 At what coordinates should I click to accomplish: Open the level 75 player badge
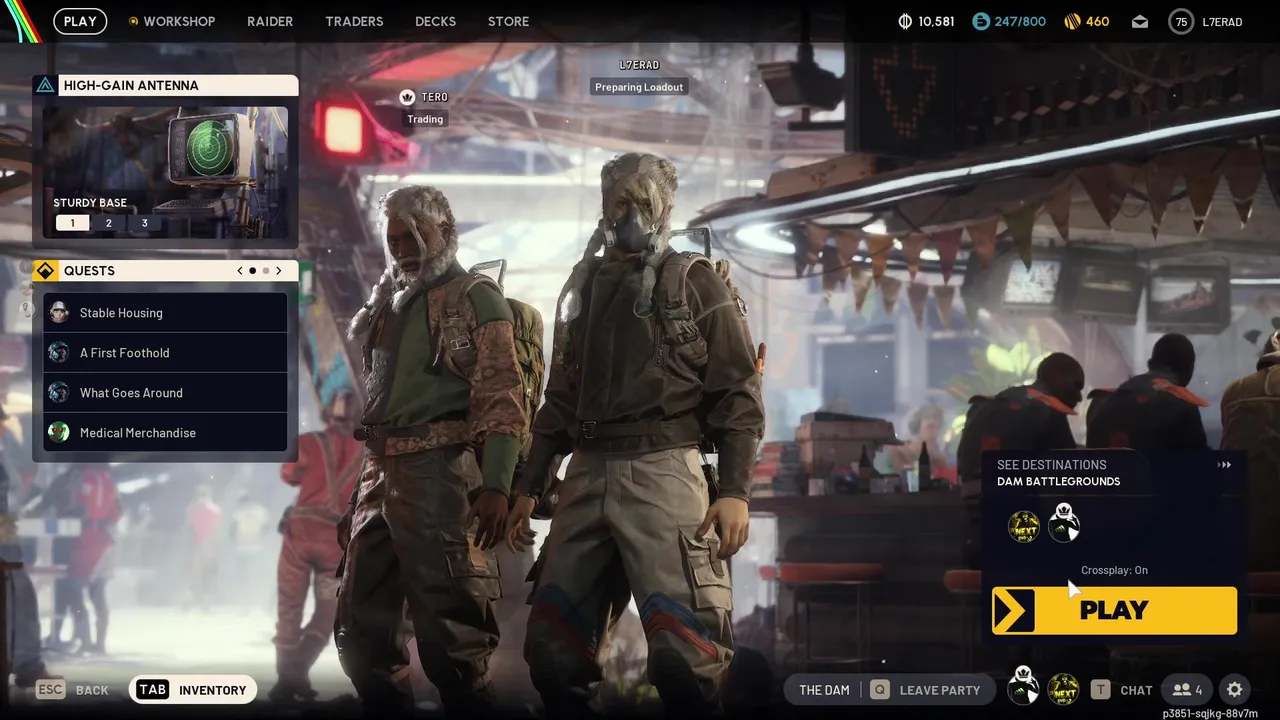tap(1181, 21)
